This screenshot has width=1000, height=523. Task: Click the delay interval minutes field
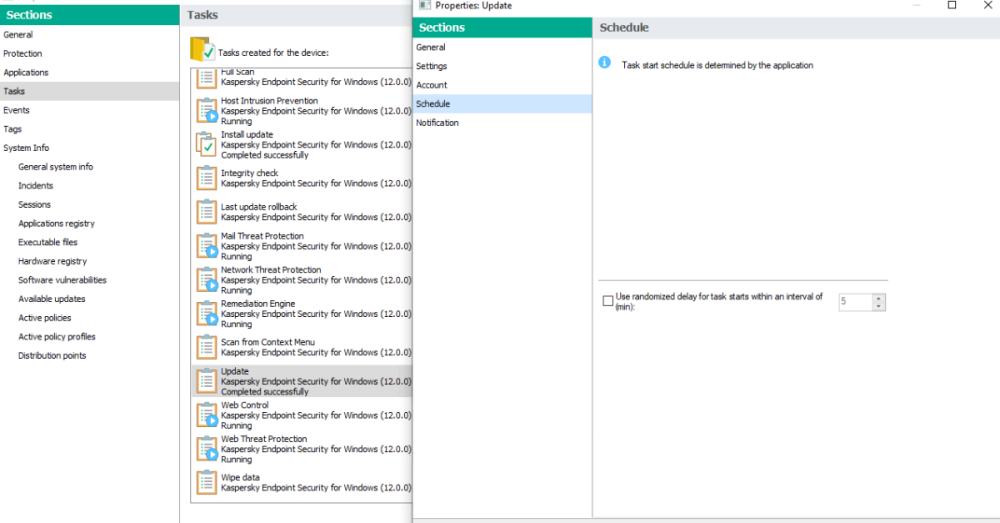(x=855, y=302)
